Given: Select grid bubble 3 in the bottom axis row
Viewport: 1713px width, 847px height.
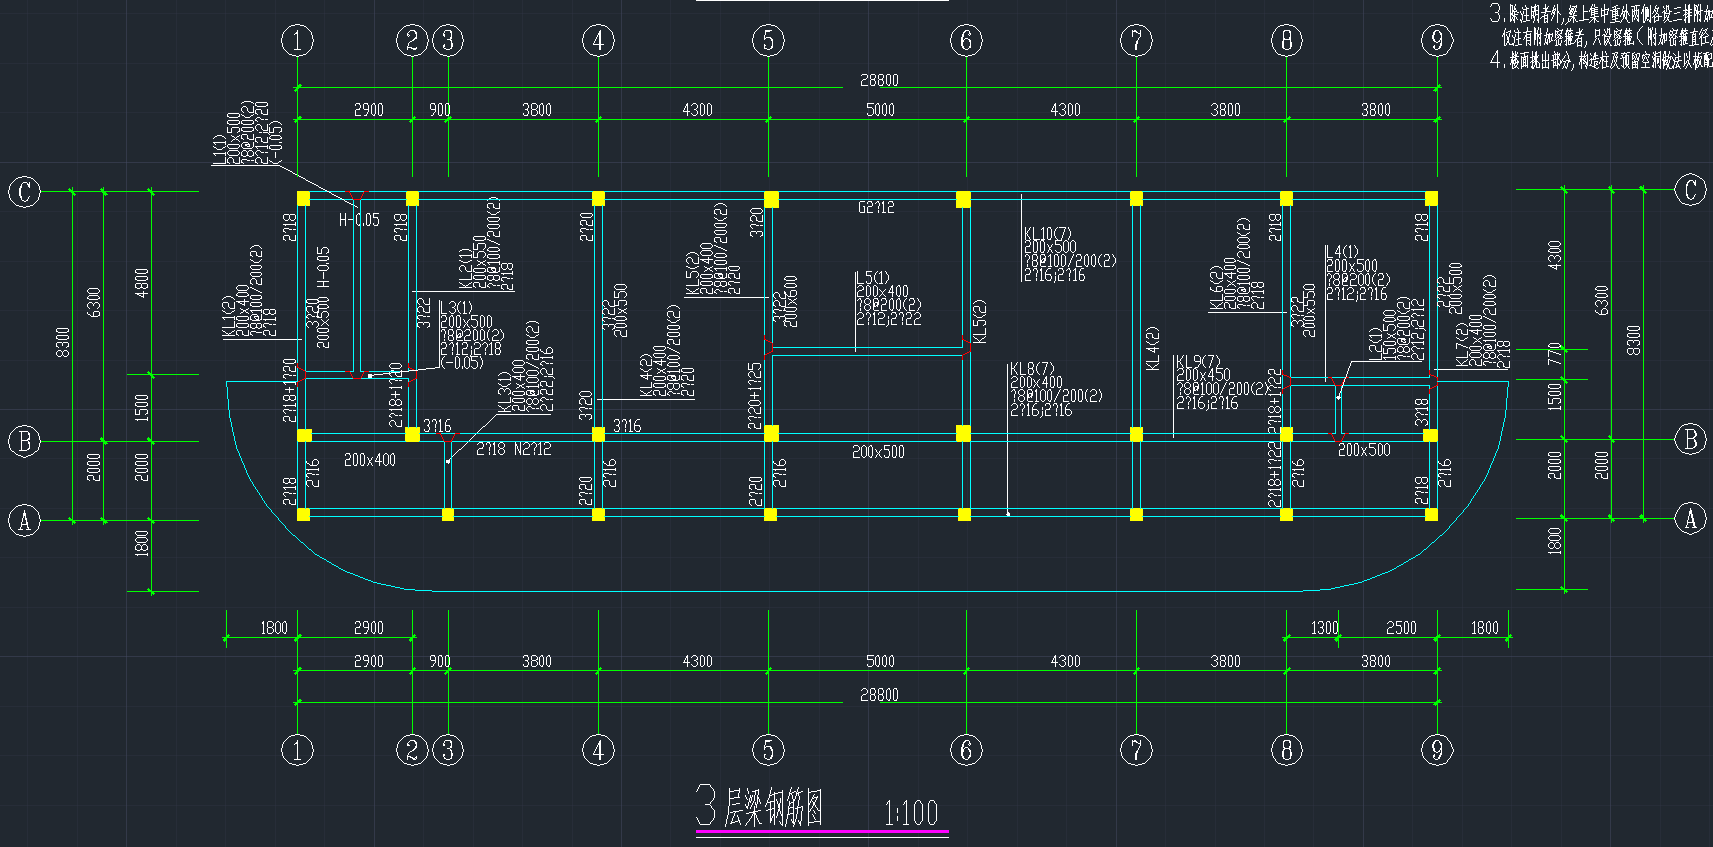Looking at the screenshot, I should (x=448, y=750).
